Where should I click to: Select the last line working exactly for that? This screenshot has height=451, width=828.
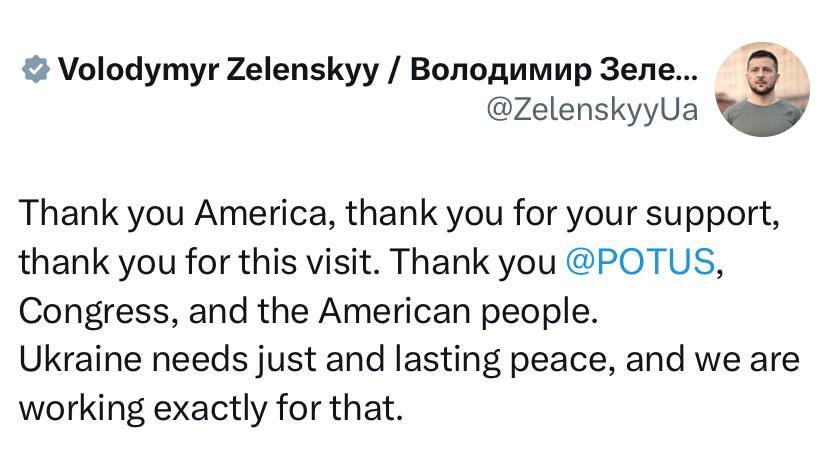pyautogui.click(x=211, y=408)
